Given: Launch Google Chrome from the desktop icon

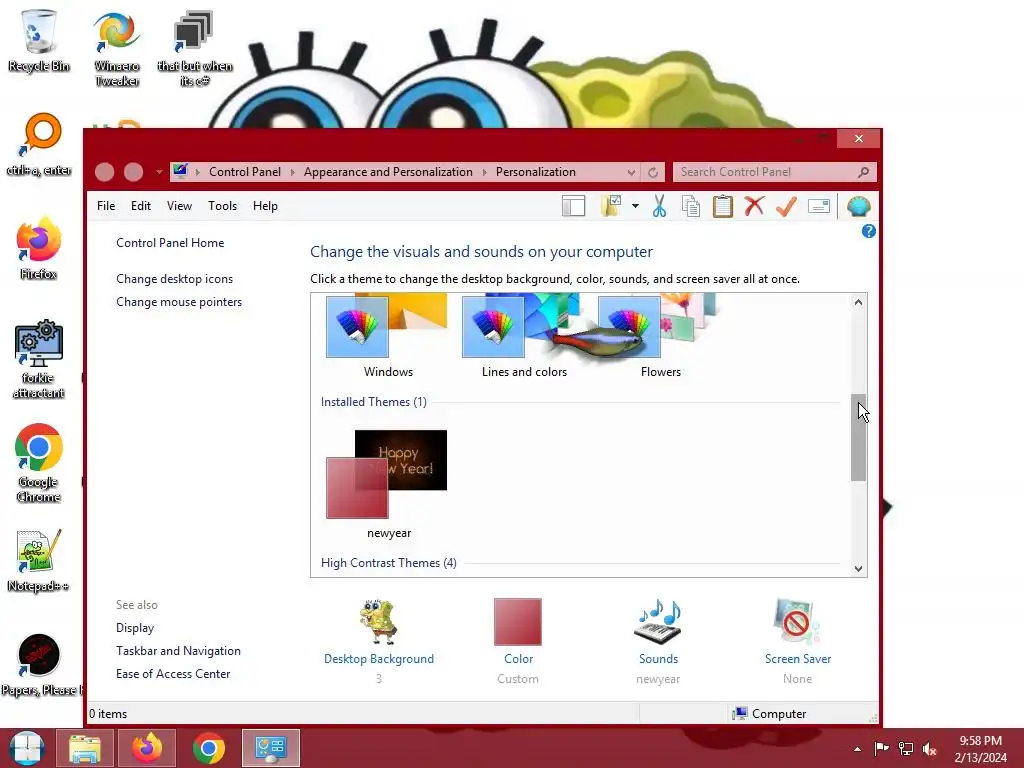Looking at the screenshot, I should (39, 464).
